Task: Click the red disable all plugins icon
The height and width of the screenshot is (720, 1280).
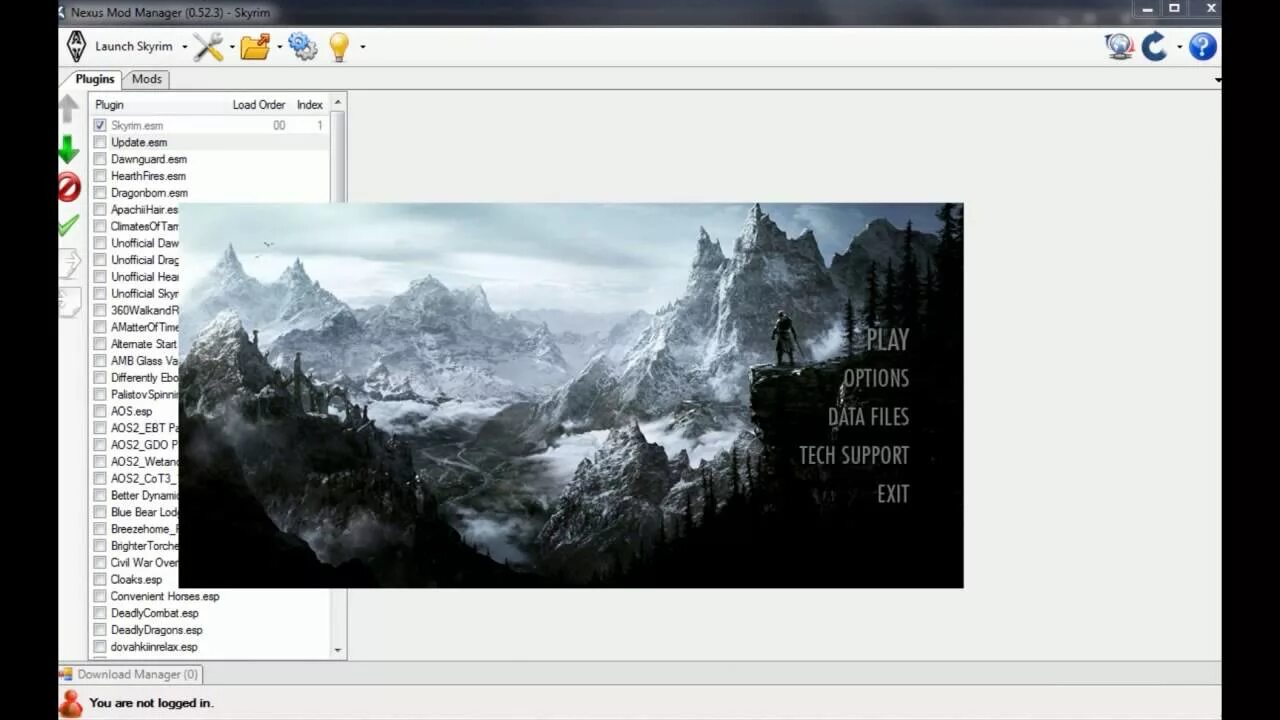Action: point(68,187)
